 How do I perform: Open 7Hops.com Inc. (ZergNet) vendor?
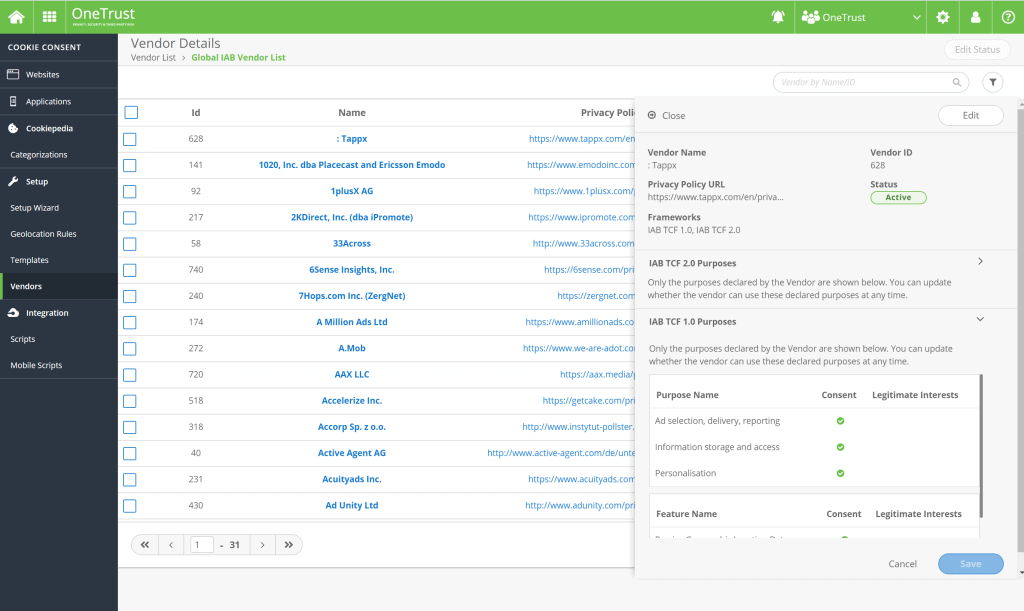click(x=352, y=296)
